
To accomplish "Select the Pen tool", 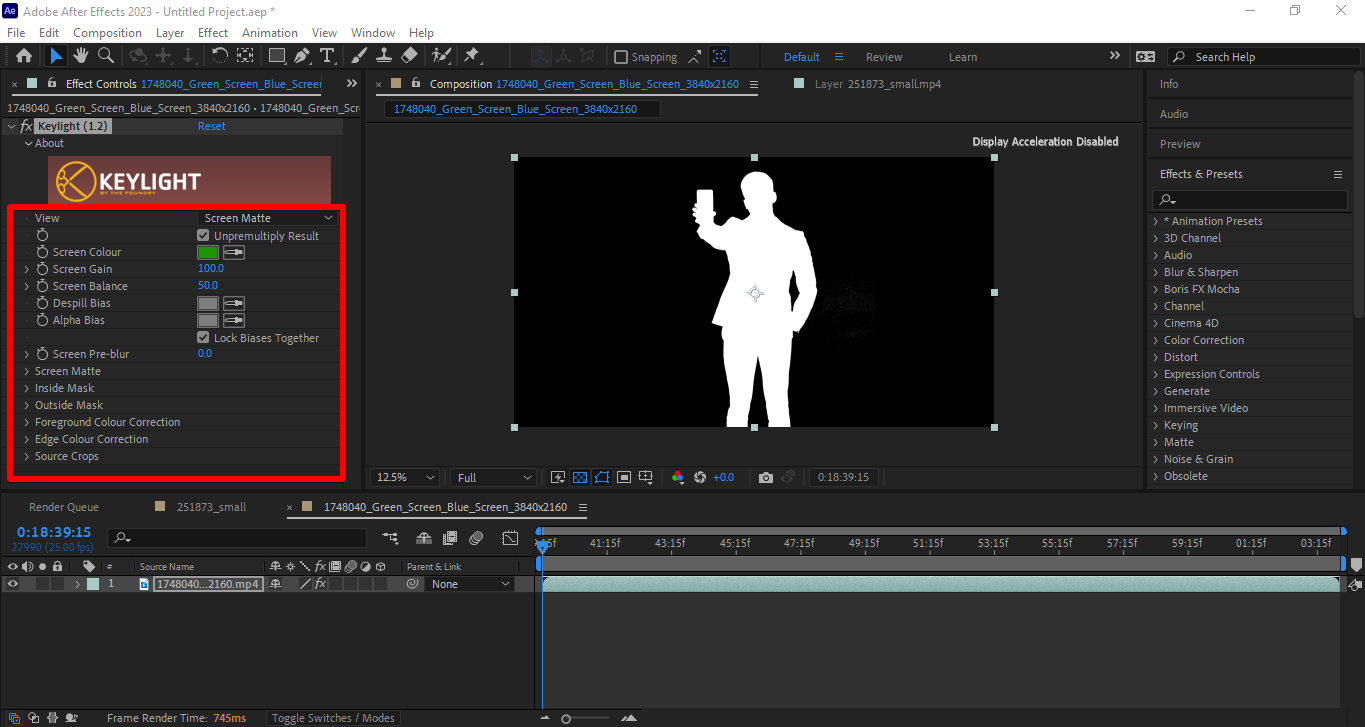I will point(299,56).
